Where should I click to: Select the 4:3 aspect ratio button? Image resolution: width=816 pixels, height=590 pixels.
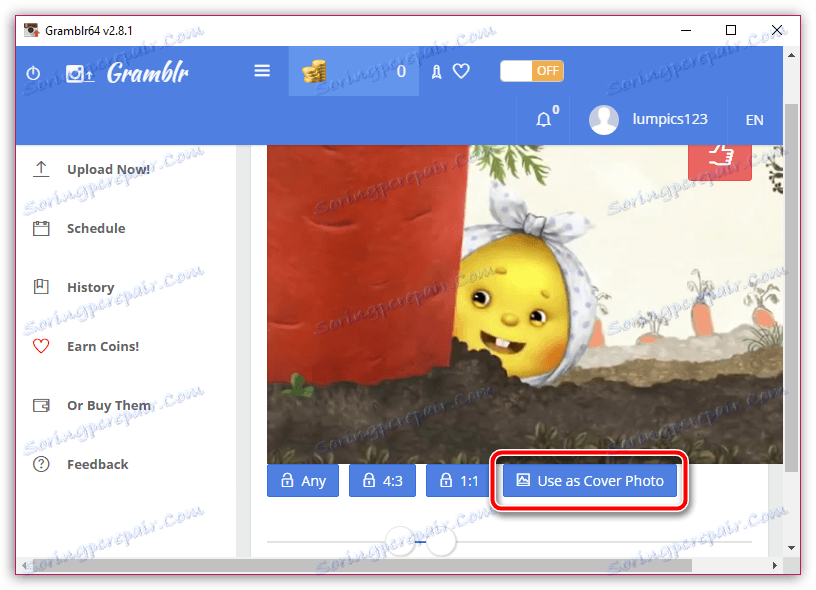point(382,481)
